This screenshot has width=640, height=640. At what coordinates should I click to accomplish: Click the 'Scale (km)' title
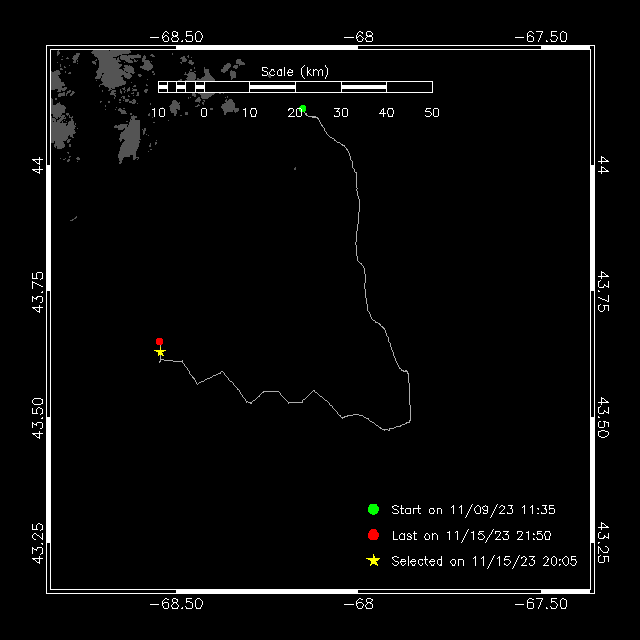(x=294, y=71)
